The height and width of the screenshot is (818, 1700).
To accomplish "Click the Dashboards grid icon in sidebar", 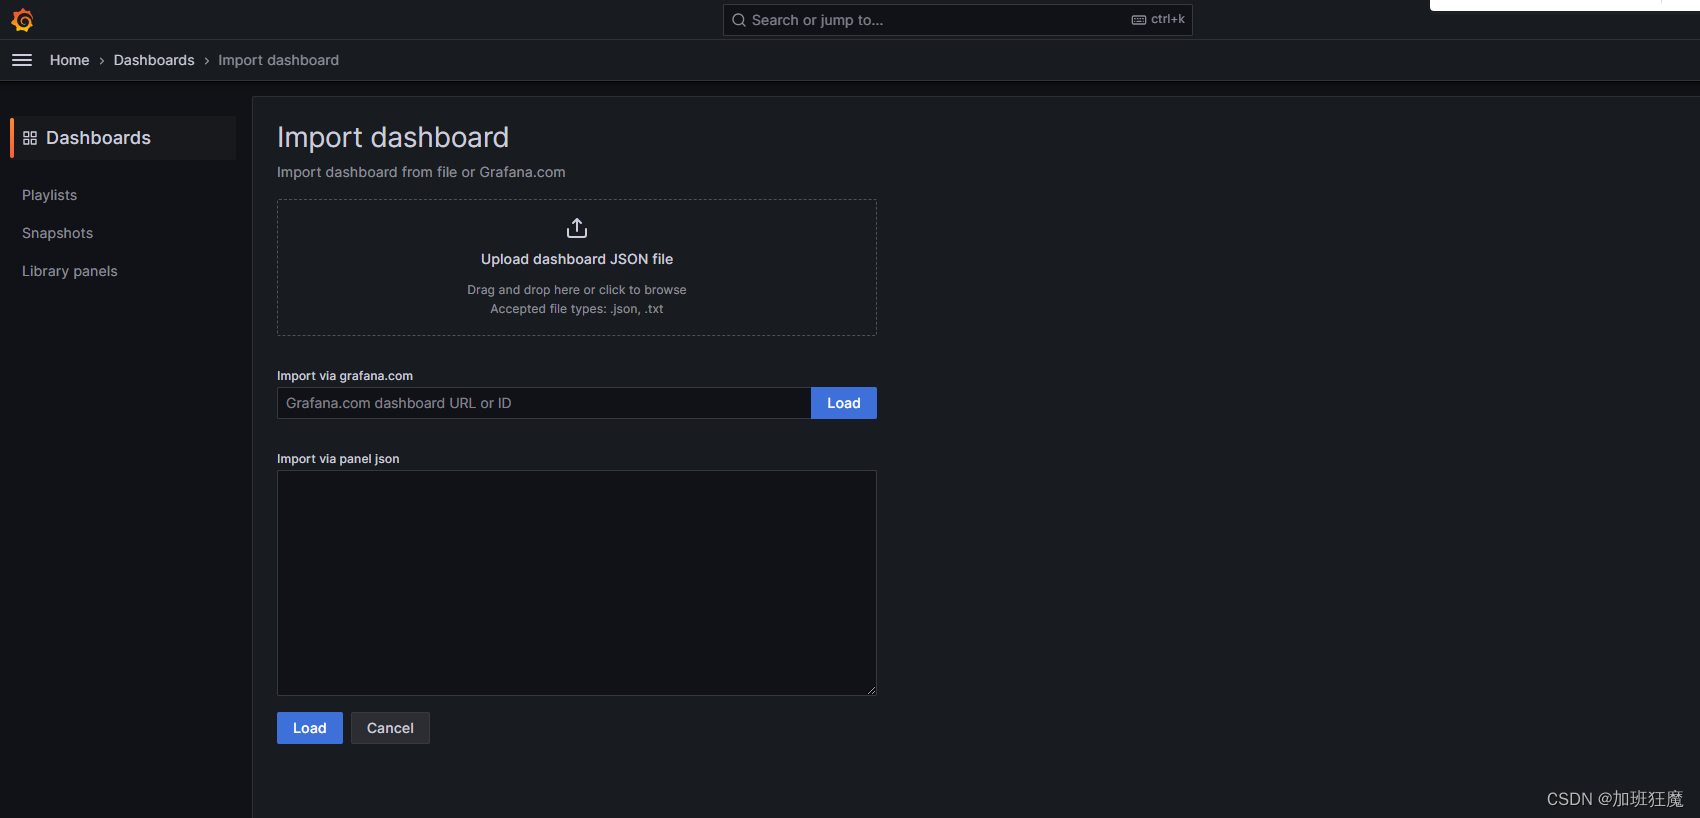I will tap(30, 138).
